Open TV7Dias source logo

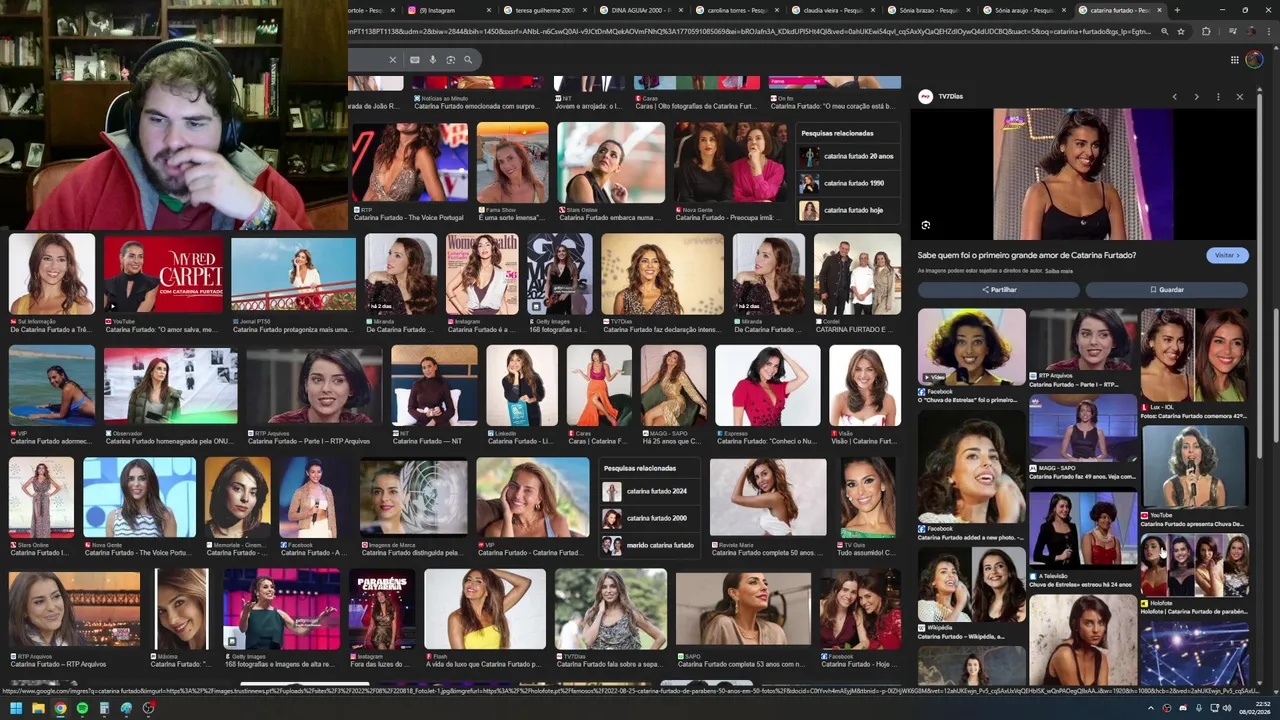click(x=926, y=97)
